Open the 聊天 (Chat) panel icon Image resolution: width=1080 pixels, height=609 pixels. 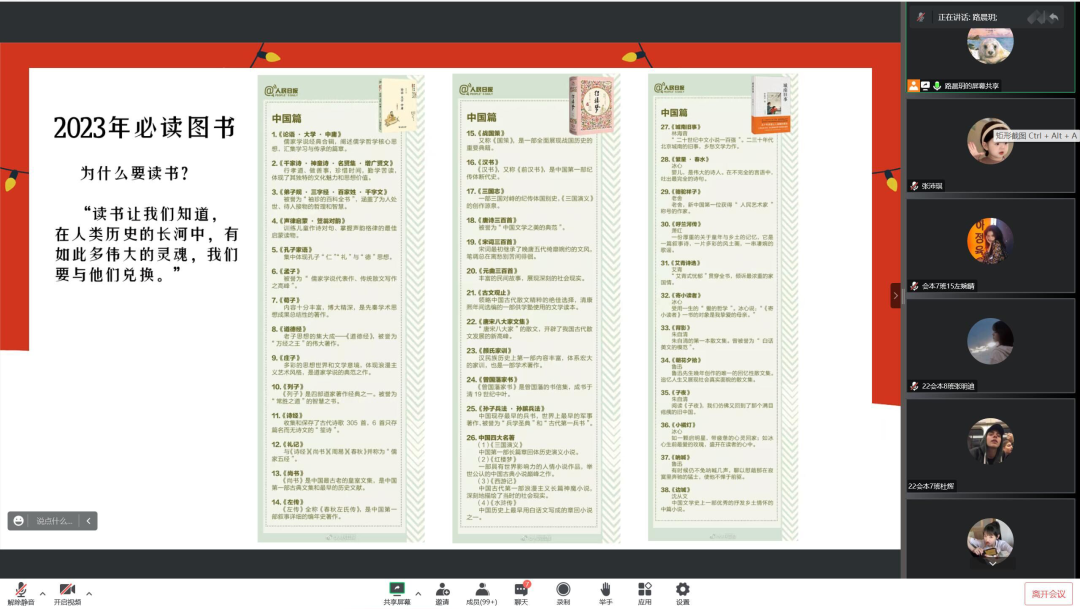click(x=521, y=590)
